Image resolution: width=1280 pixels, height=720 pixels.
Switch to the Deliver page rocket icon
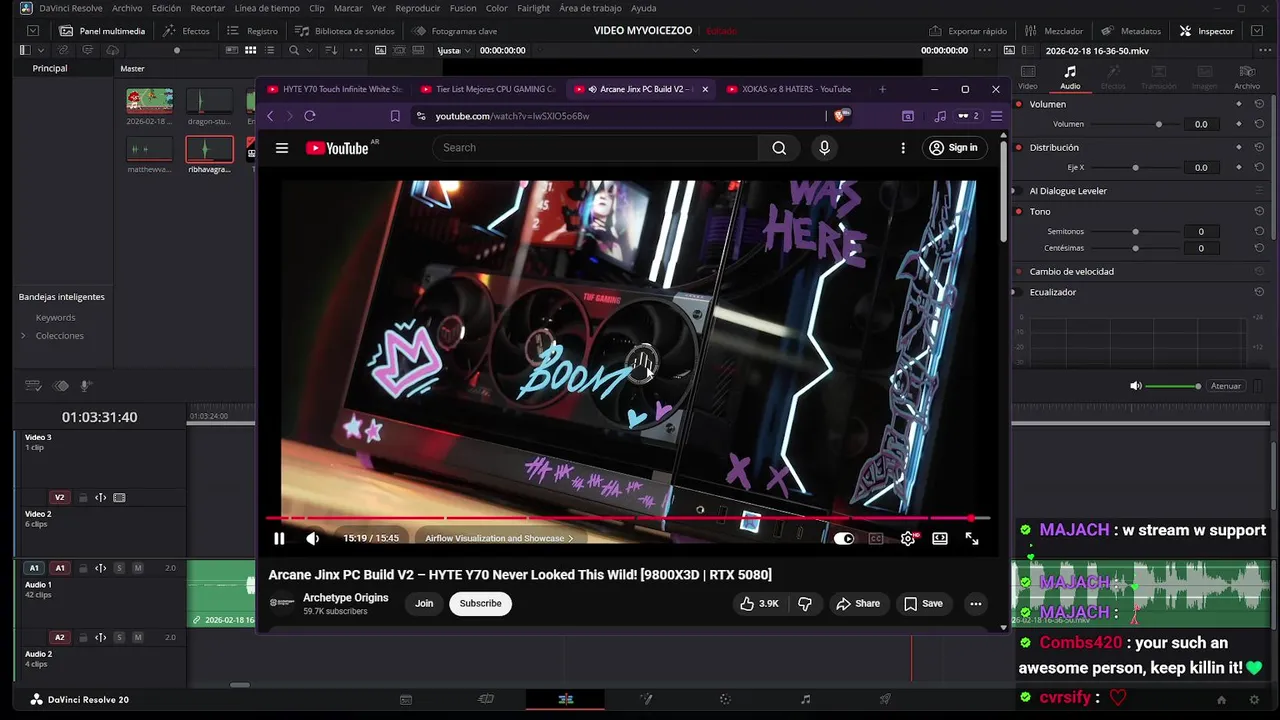(885, 699)
